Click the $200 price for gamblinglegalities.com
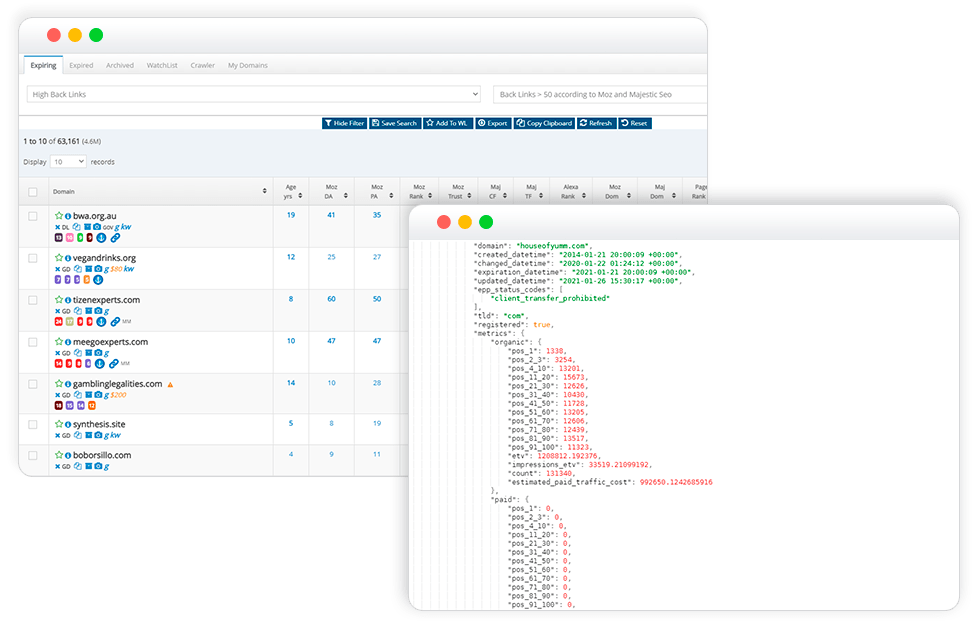 click(x=118, y=395)
